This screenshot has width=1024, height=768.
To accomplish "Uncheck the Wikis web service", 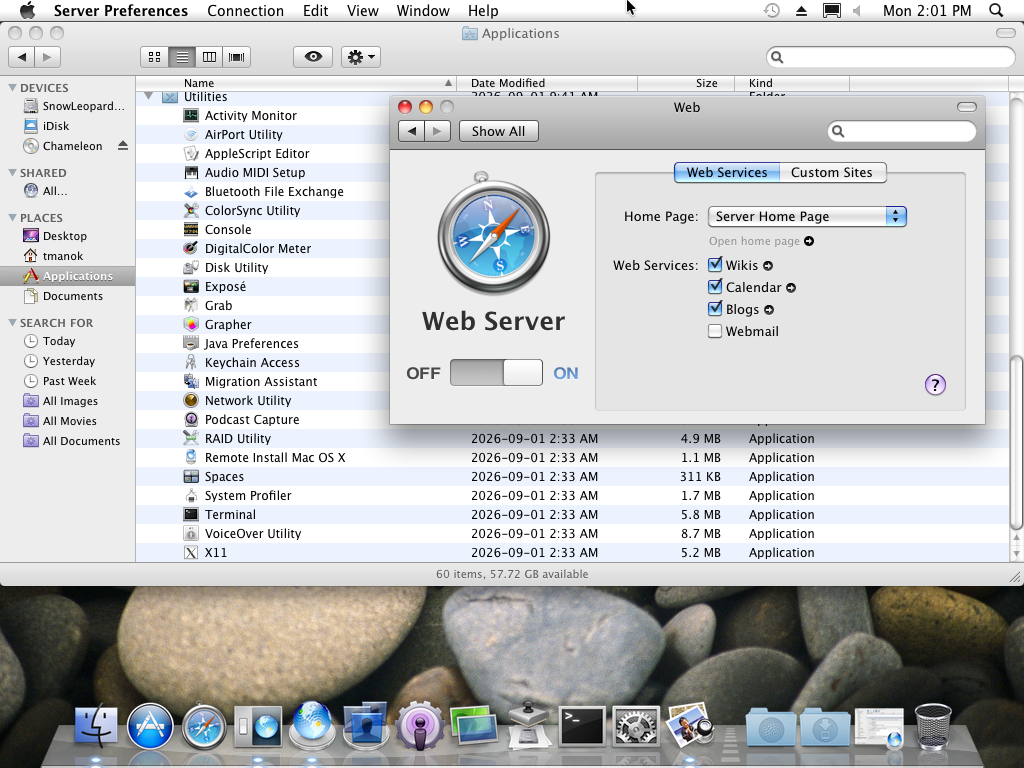I will (x=715, y=264).
